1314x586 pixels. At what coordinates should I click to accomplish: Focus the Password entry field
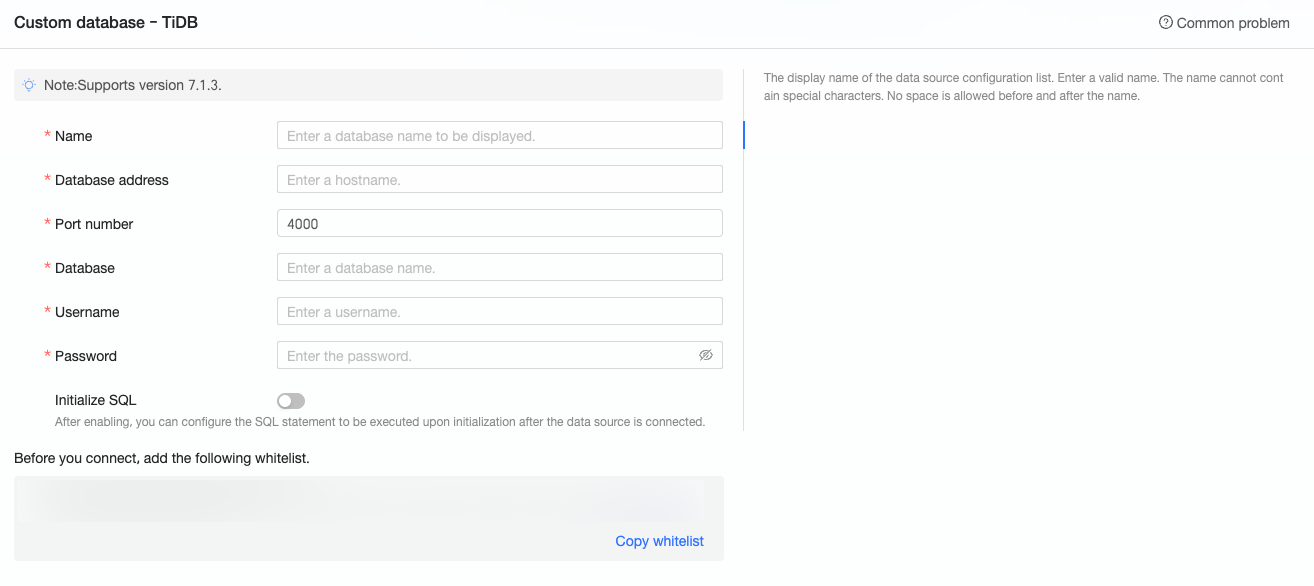point(487,356)
